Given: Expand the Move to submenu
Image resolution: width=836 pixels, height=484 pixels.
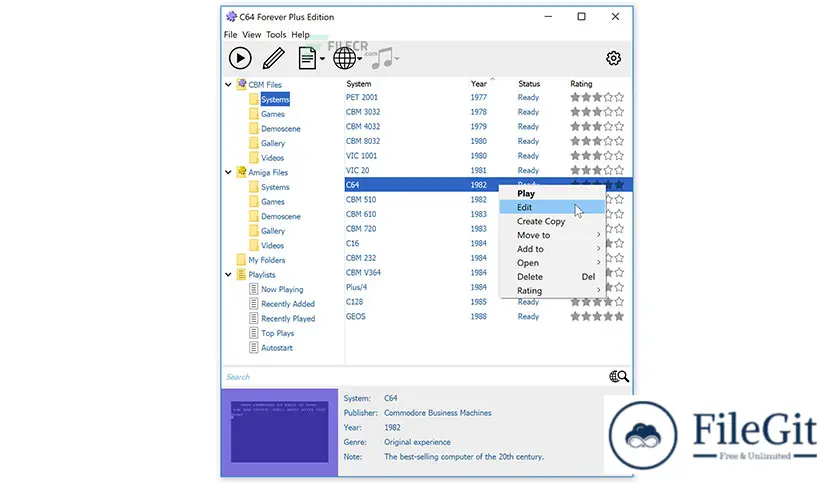Looking at the screenshot, I should tap(552, 235).
